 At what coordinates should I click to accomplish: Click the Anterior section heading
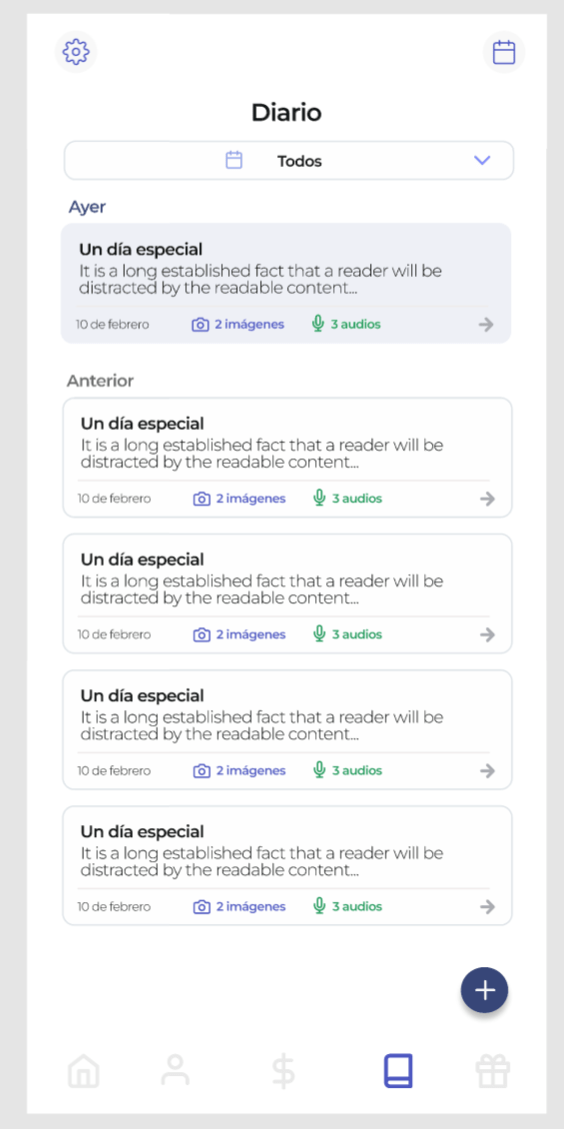click(100, 381)
